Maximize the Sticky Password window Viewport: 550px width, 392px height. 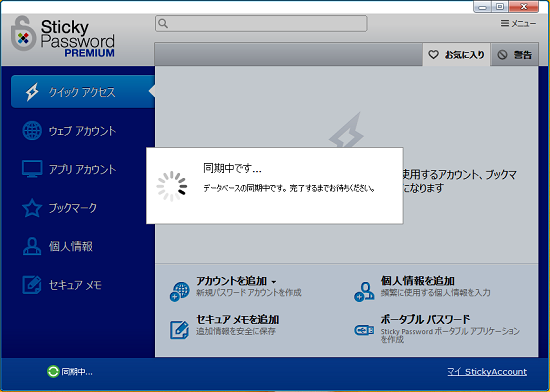[x=500, y=7]
